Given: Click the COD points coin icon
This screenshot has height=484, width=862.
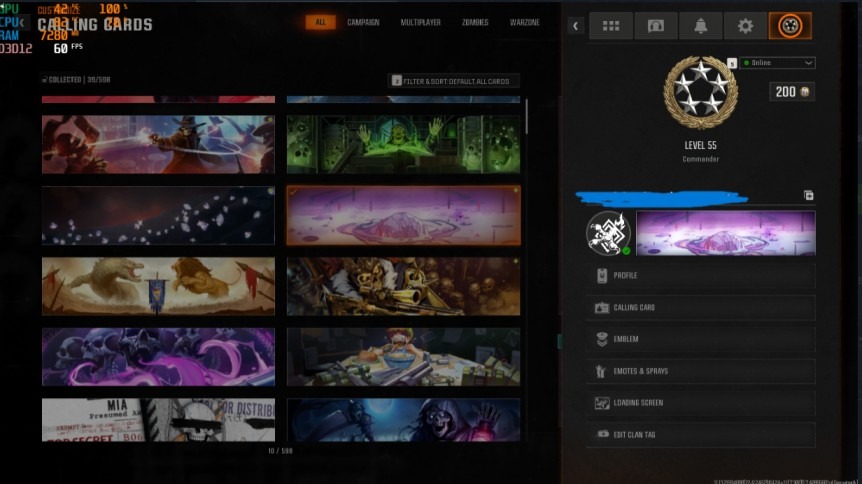Looking at the screenshot, I should 805,92.
